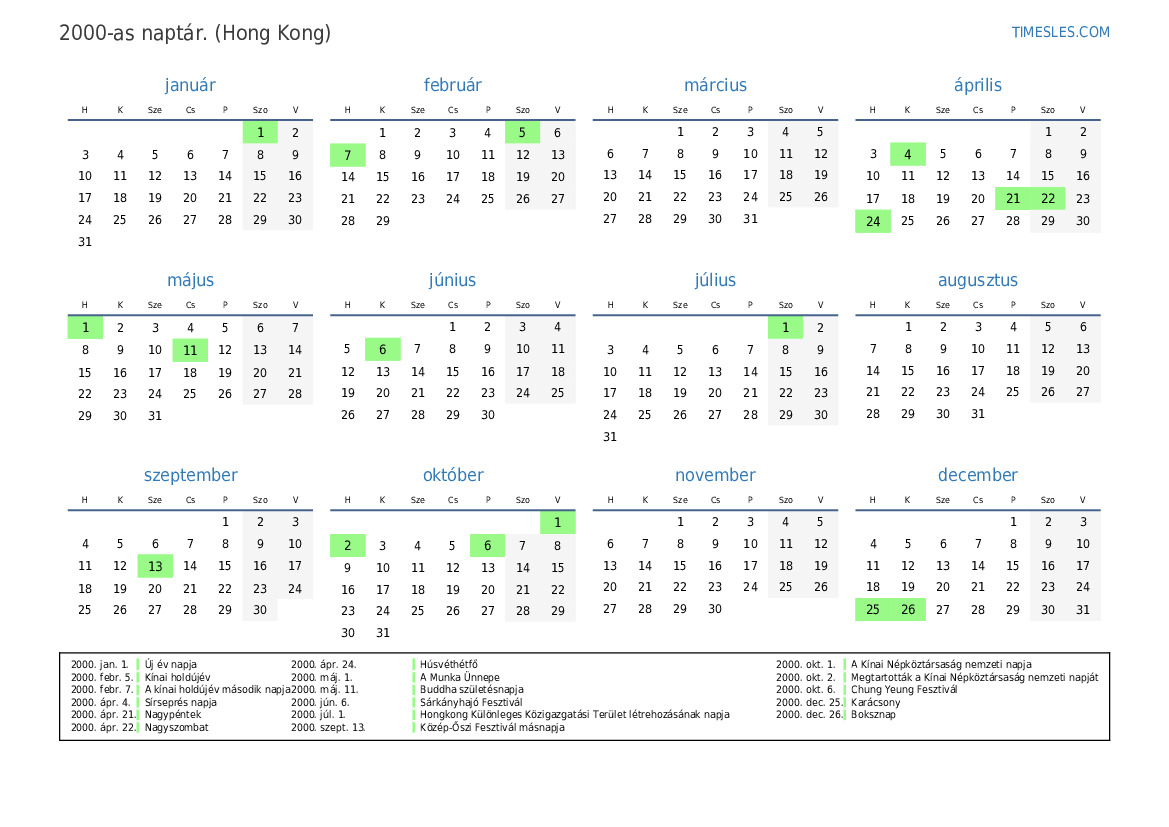Select the december month heading

977,475
